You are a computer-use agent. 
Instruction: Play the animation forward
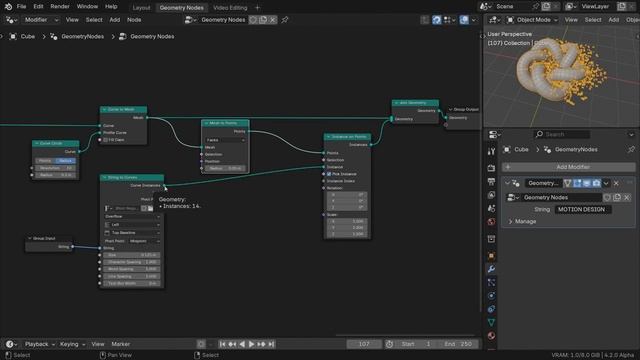click(x=251, y=344)
